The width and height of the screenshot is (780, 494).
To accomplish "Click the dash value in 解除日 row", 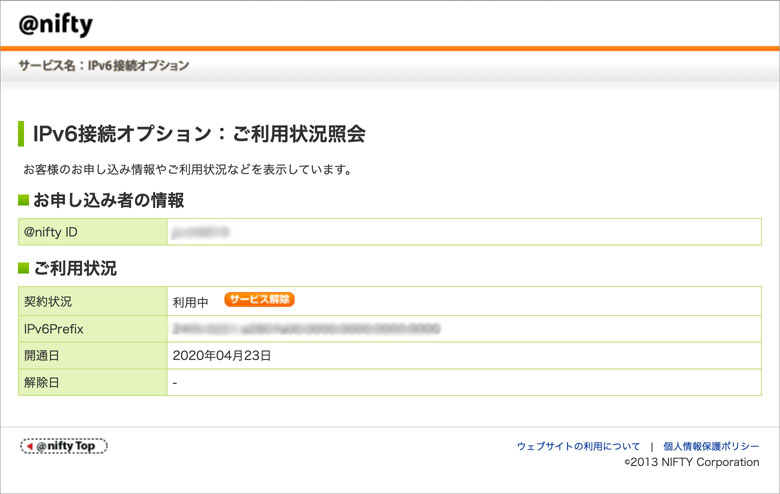I will [175, 383].
